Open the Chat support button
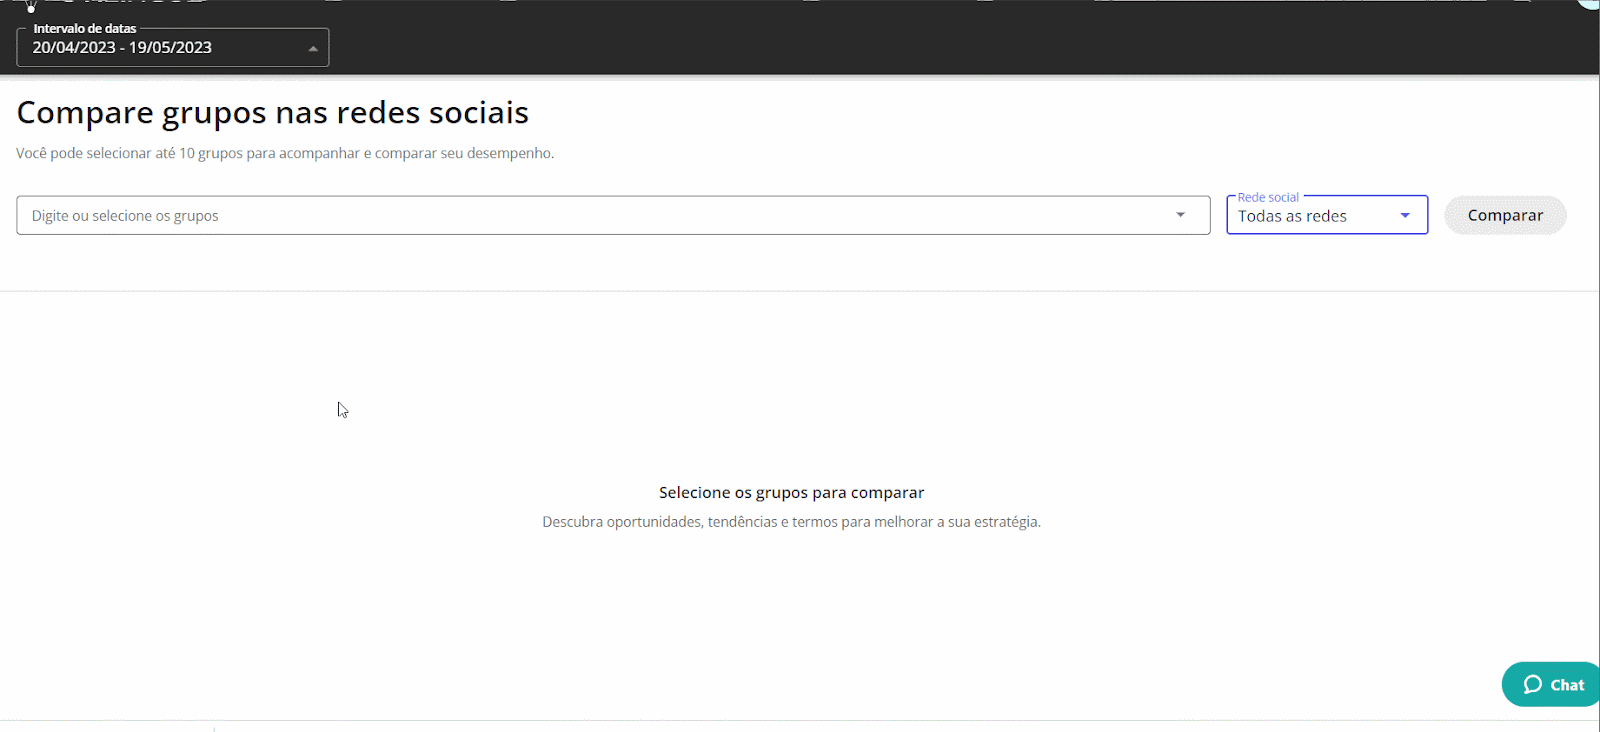This screenshot has height=732, width=1600. 1551,685
